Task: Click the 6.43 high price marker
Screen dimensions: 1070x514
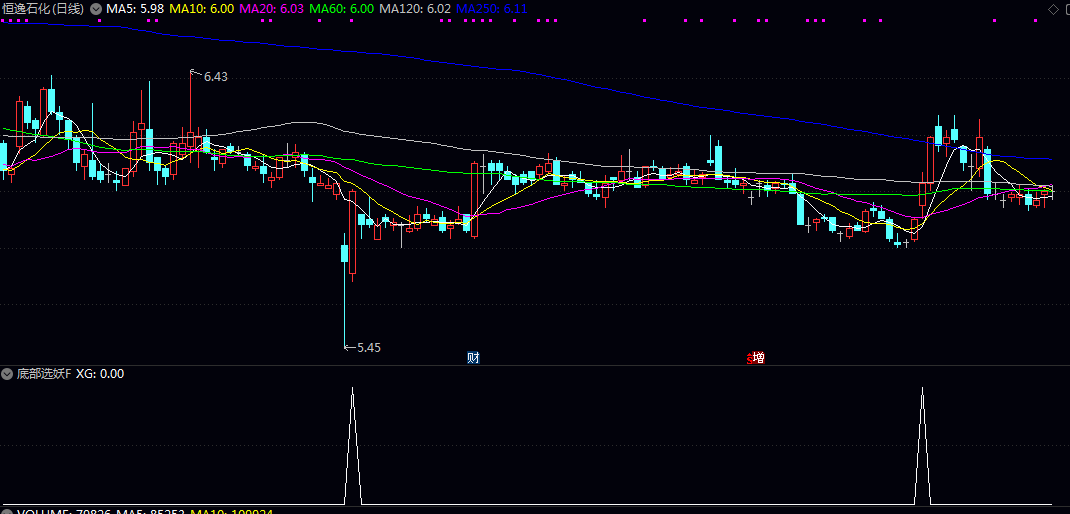Action: click(x=215, y=77)
